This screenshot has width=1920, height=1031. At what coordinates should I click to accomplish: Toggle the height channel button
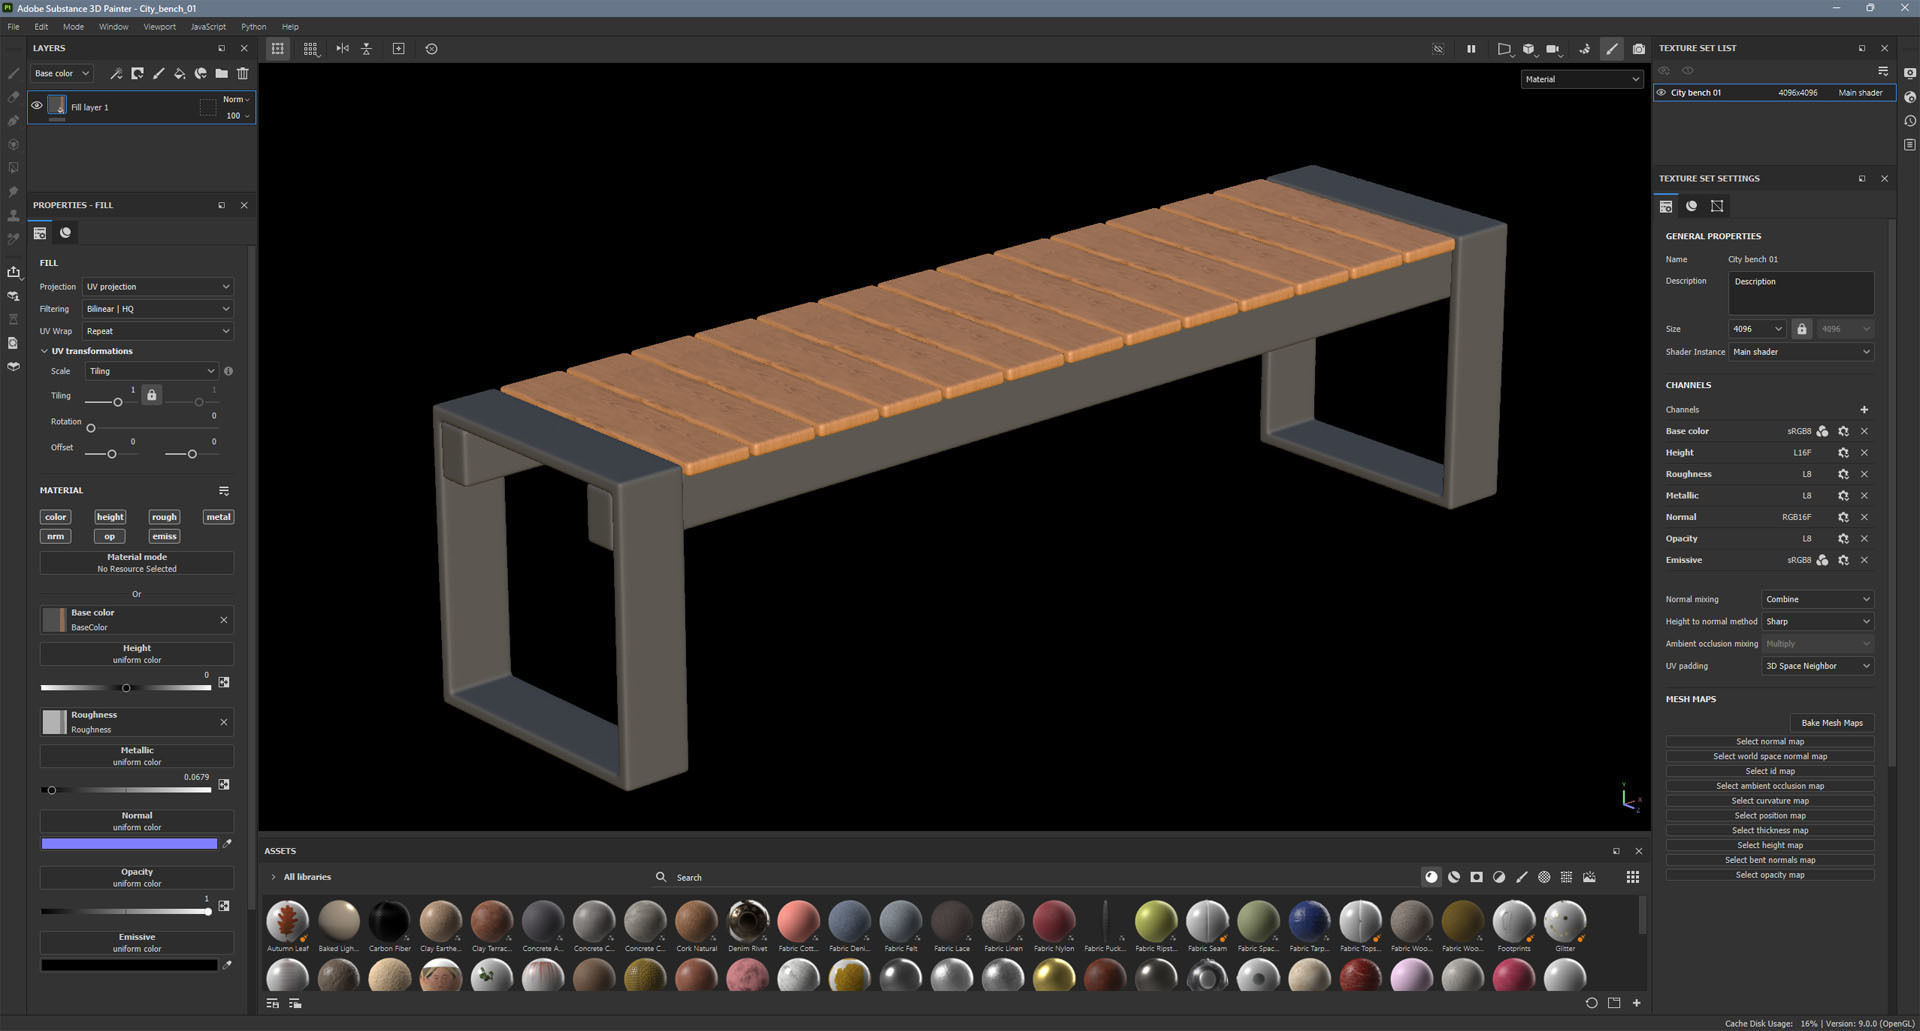110,517
